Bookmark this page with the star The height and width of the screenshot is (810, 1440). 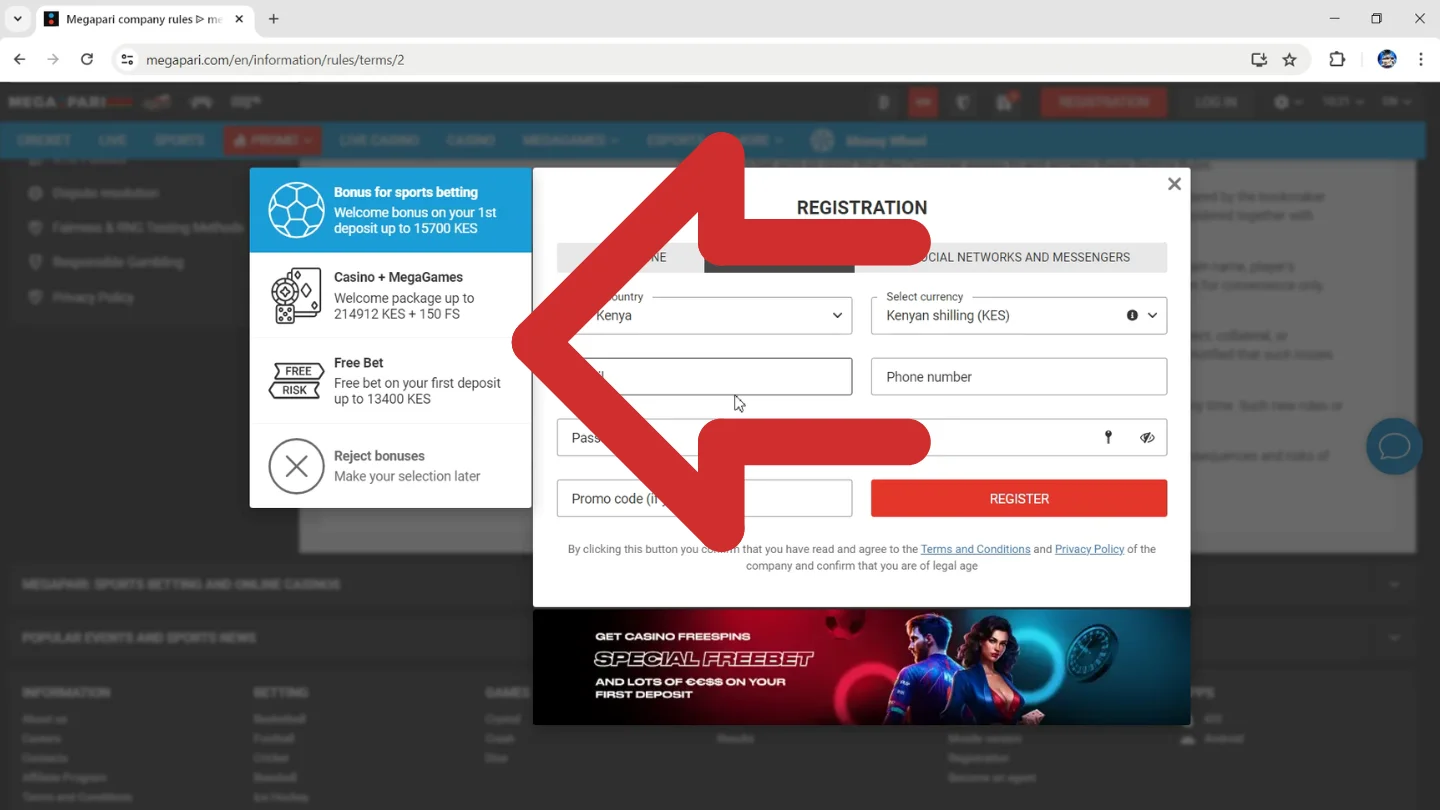pos(1290,60)
